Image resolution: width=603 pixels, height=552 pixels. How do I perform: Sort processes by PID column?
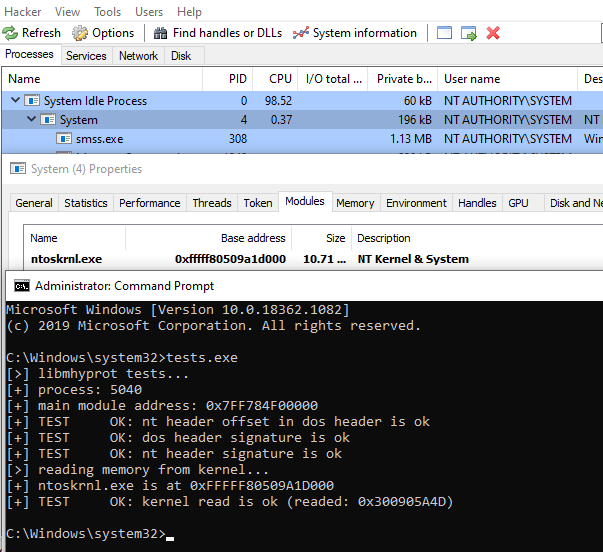228,79
